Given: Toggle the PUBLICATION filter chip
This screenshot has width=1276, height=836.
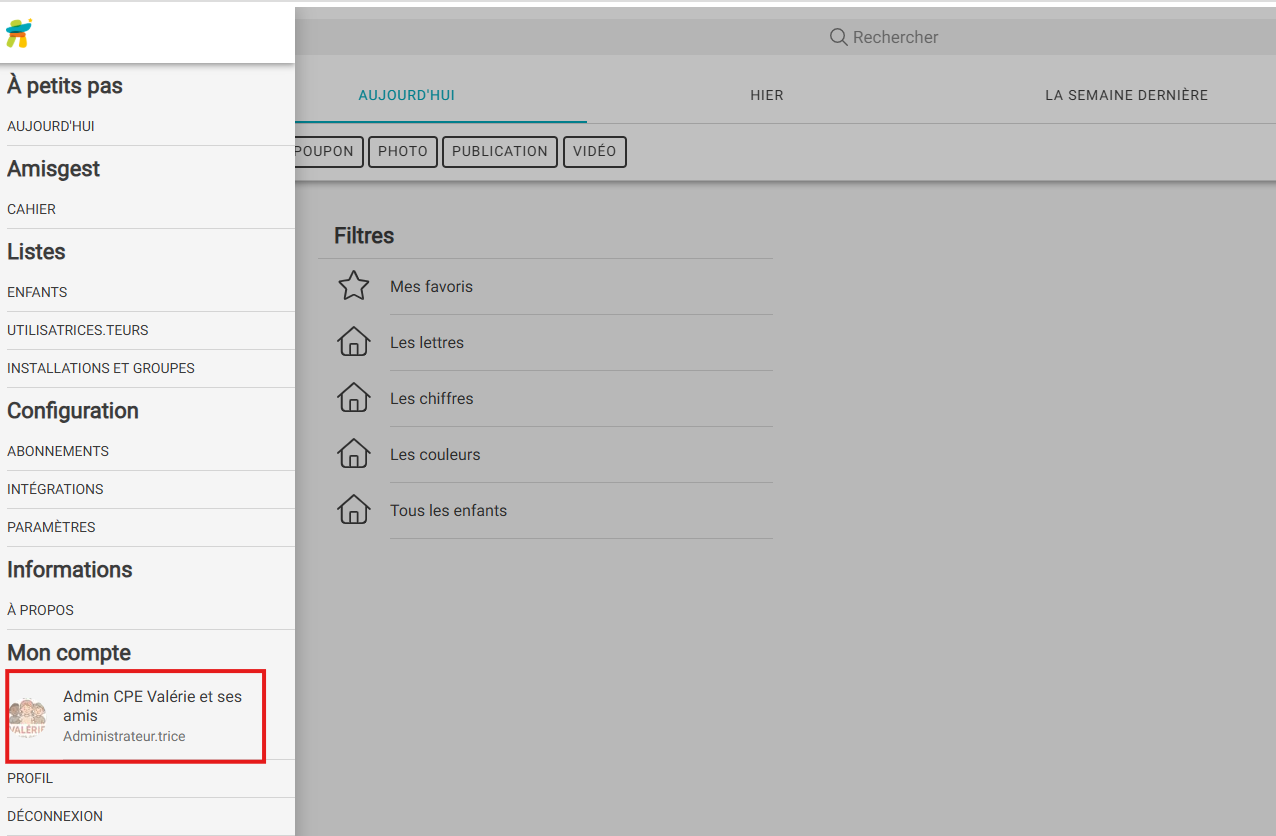Looking at the screenshot, I should (500, 152).
